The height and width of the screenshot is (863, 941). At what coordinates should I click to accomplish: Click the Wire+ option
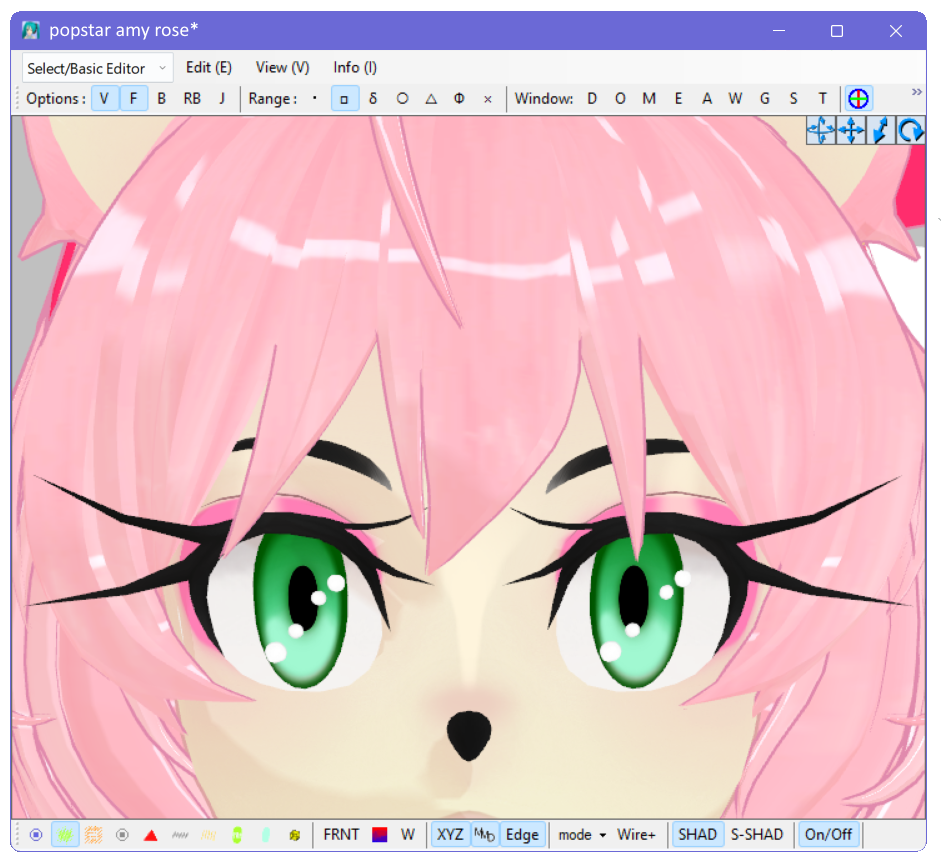click(x=636, y=835)
